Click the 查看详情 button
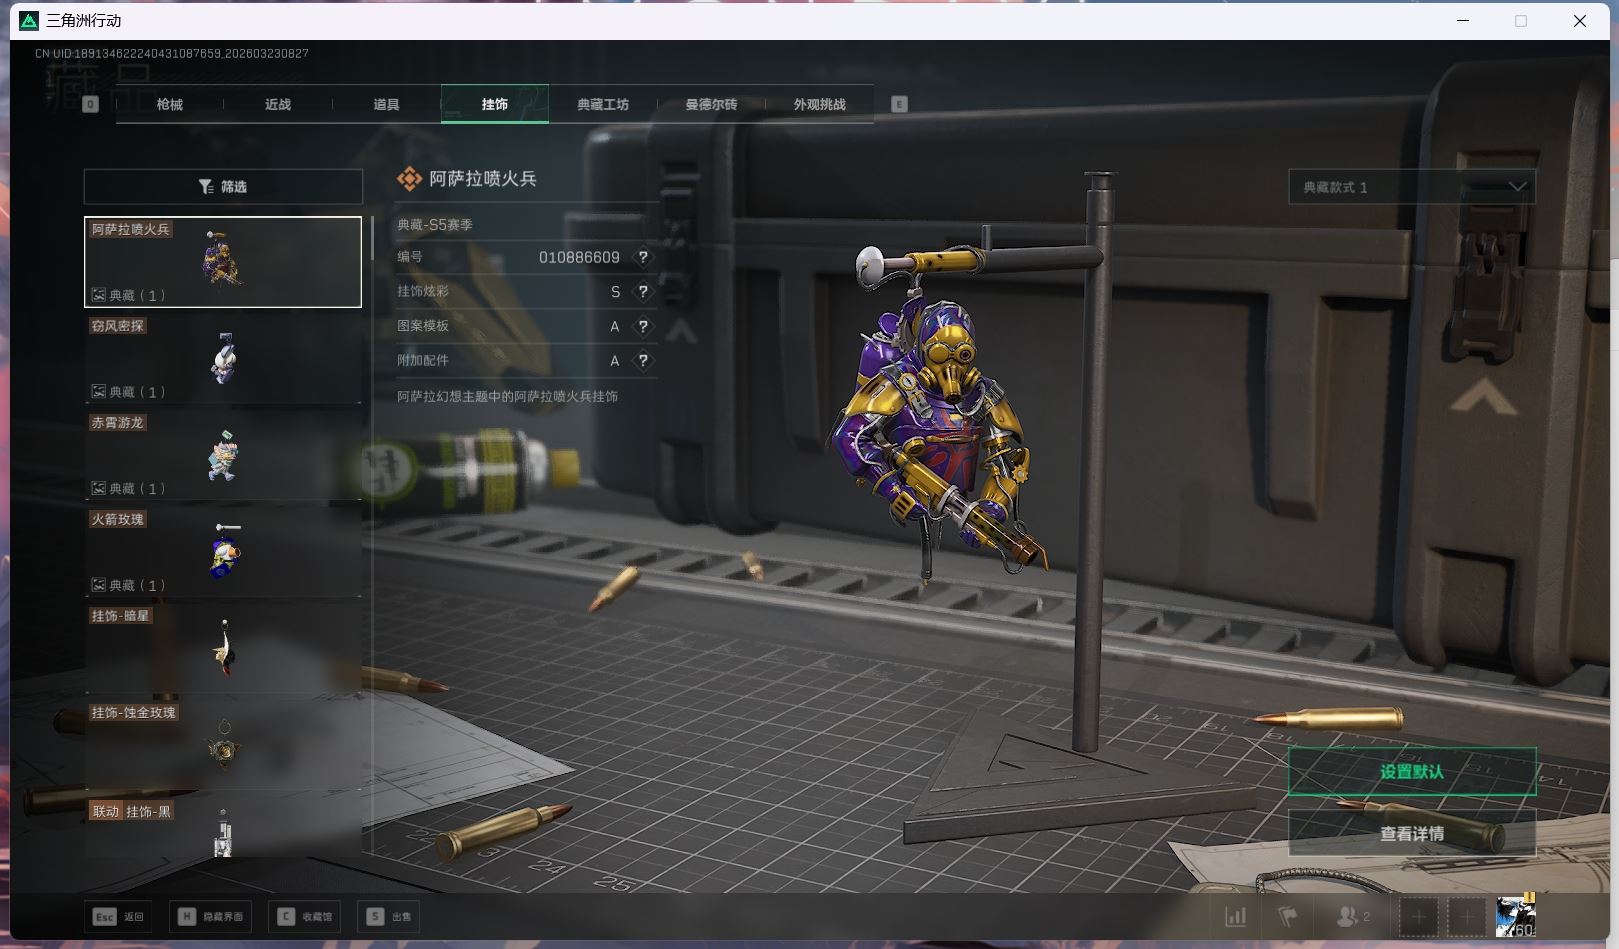Screen dimensions: 1619x949 pos(1411,834)
